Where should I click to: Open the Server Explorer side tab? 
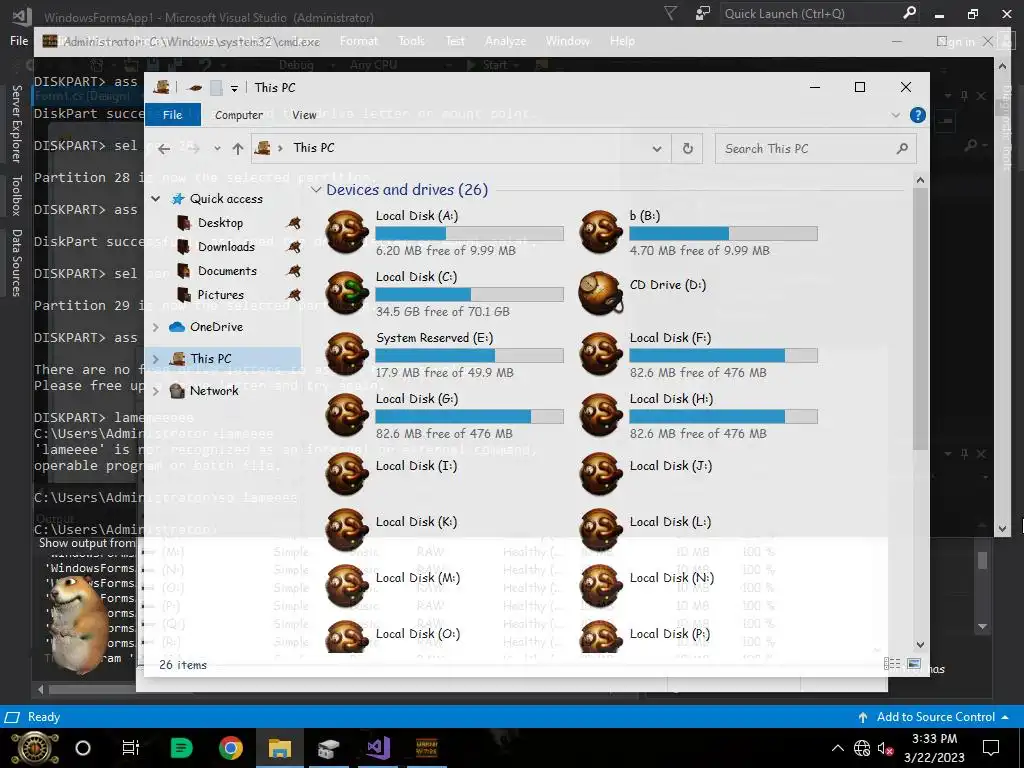(x=17, y=123)
